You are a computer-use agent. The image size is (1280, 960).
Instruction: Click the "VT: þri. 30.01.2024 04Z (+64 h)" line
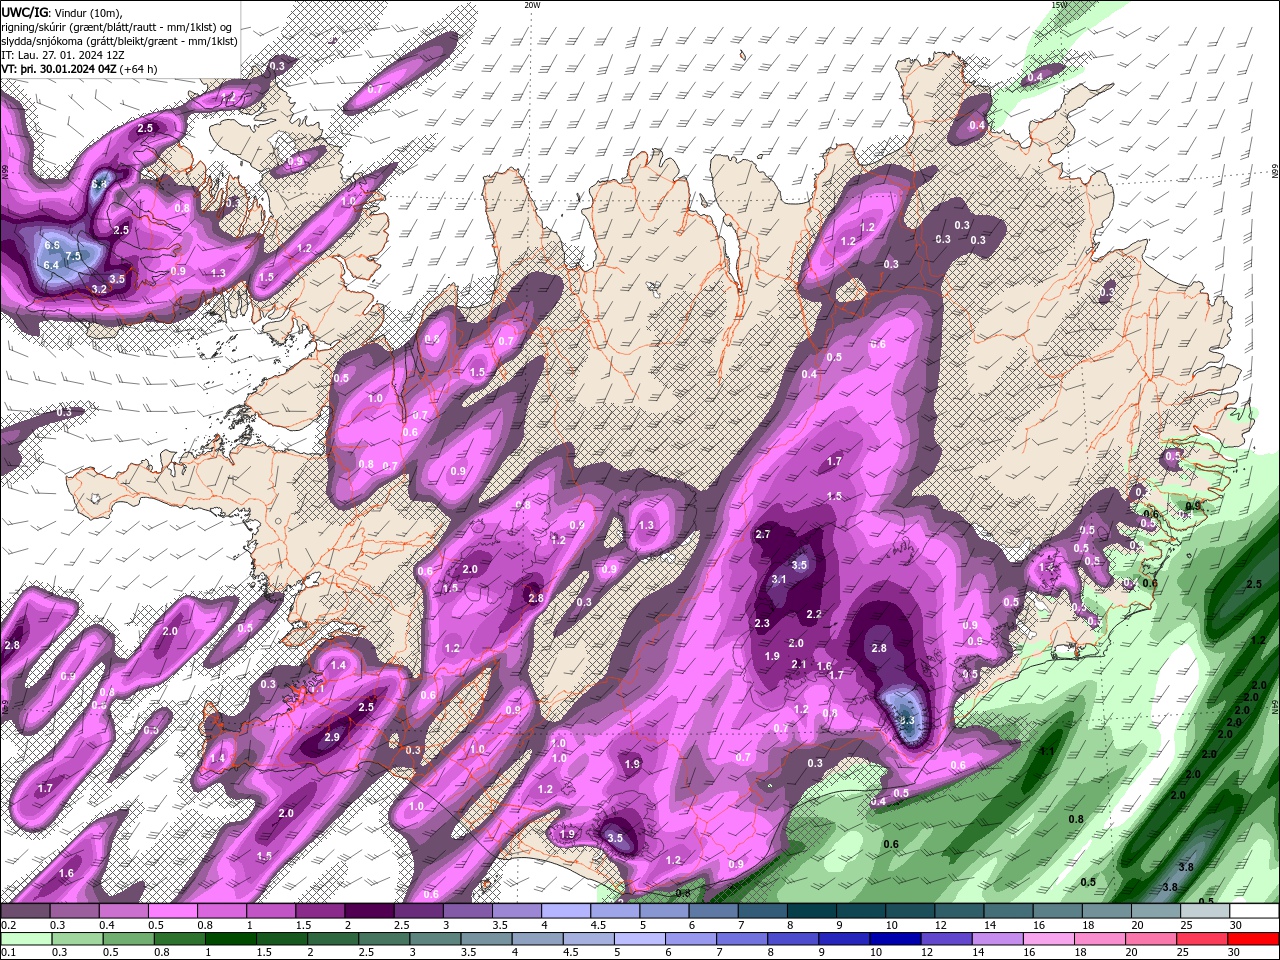[x=79, y=69]
